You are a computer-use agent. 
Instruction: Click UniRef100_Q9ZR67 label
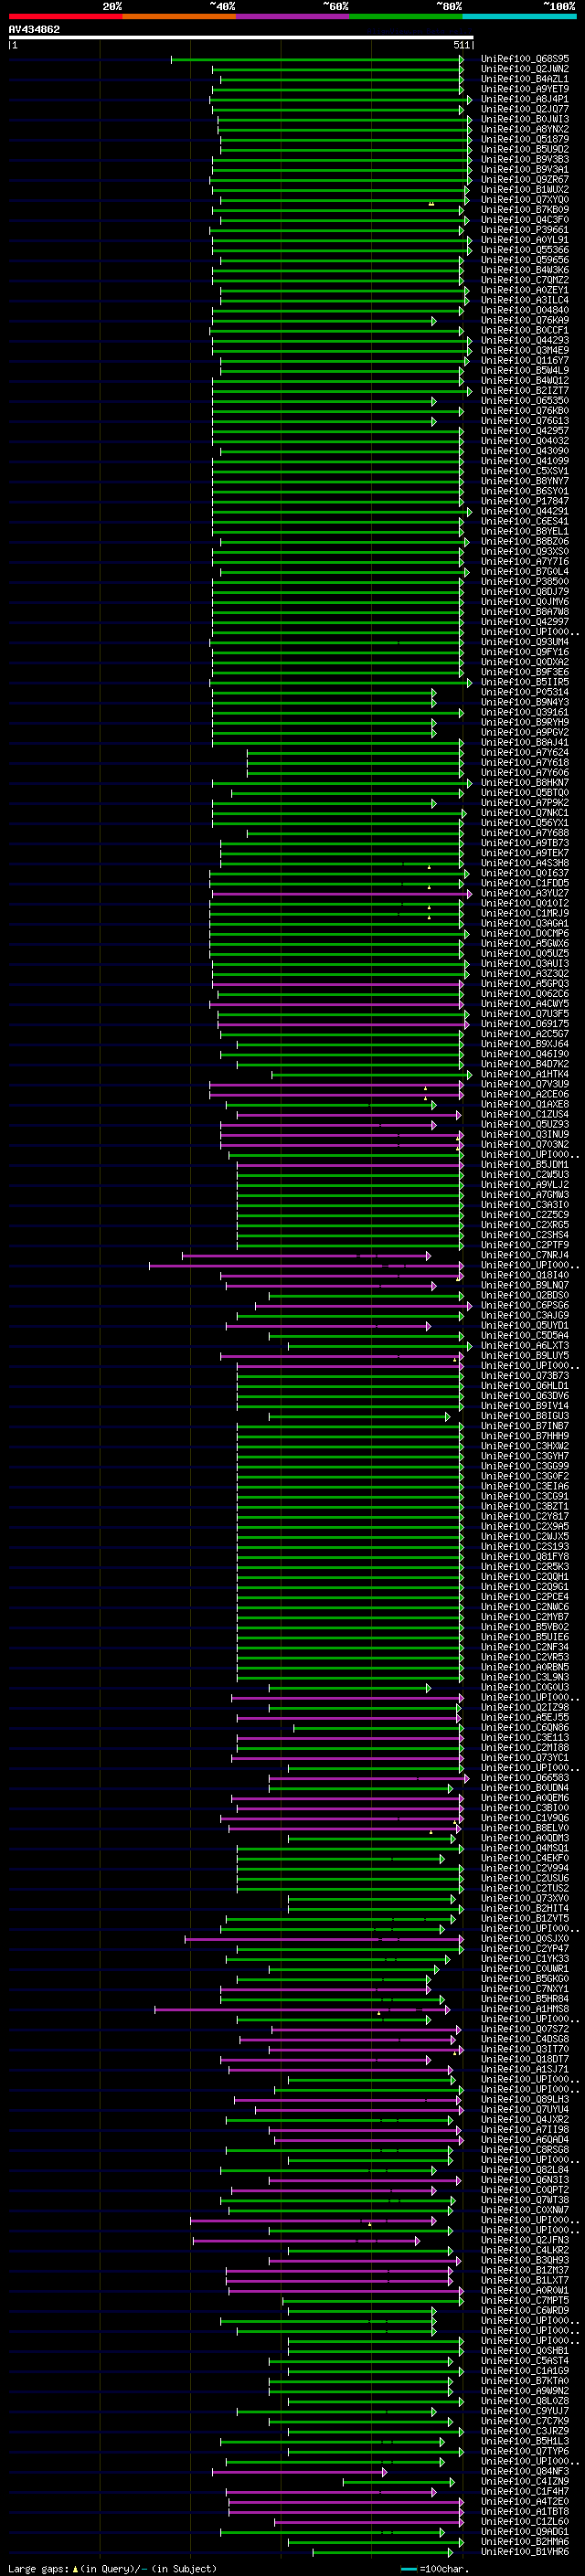(x=525, y=179)
